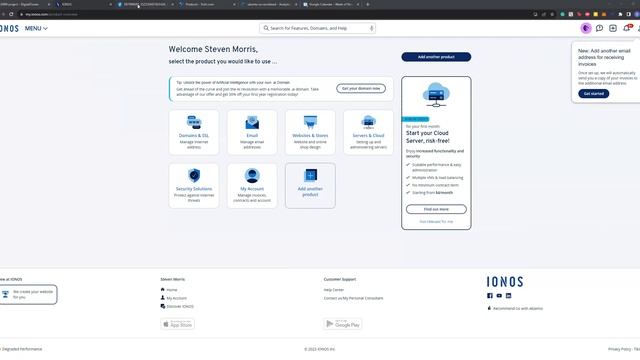
Task: Reload the page with browser refresh button
Action: coord(11,14)
